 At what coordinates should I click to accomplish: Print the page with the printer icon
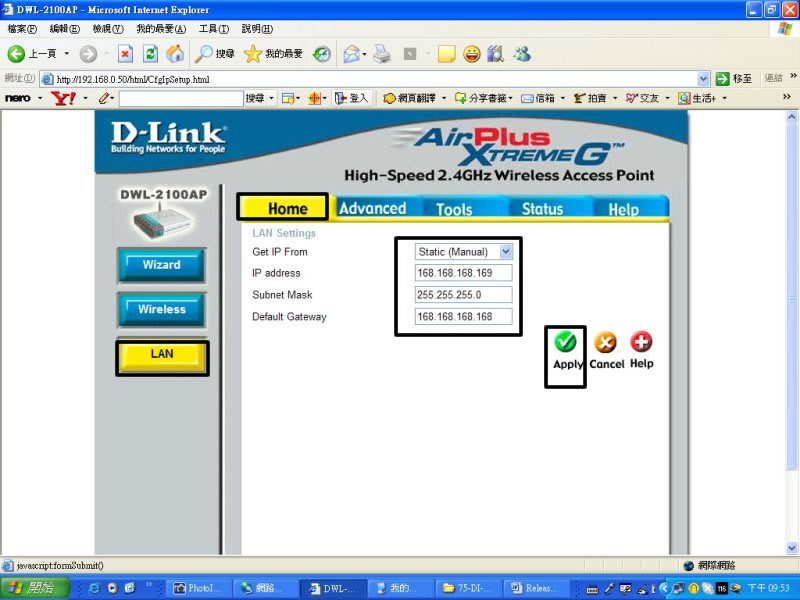pyautogui.click(x=382, y=54)
